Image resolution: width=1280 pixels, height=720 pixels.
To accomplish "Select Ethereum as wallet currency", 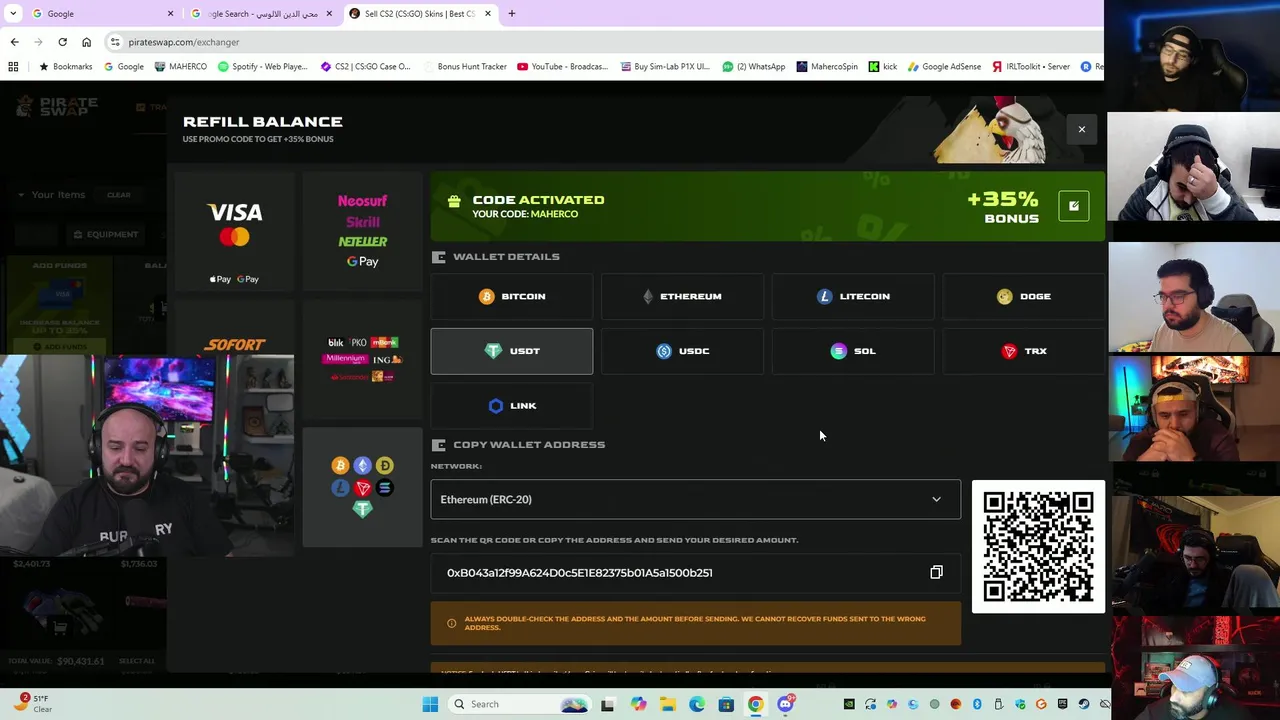I will (682, 296).
